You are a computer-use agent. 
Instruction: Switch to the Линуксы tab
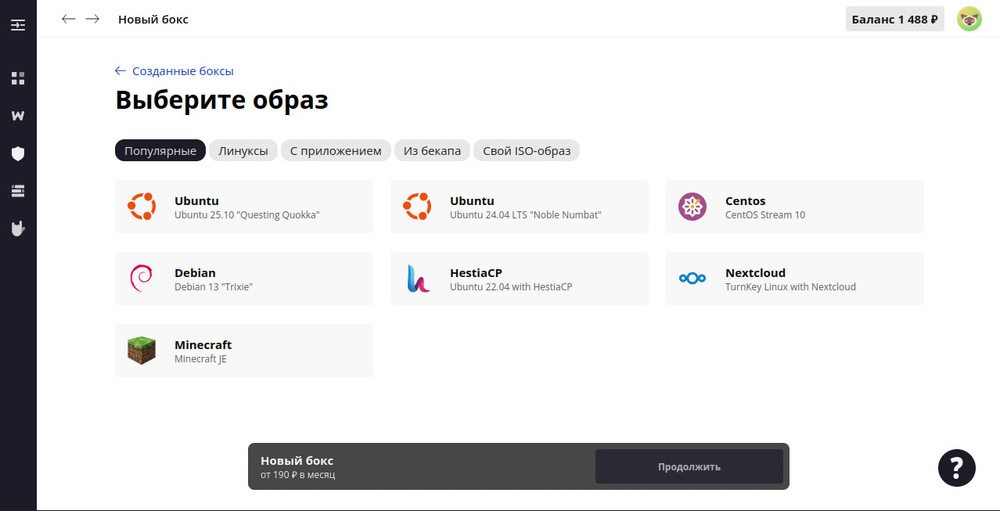(x=243, y=151)
